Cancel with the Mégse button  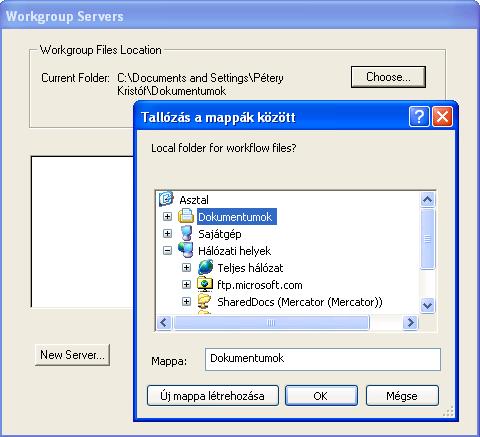coord(402,396)
